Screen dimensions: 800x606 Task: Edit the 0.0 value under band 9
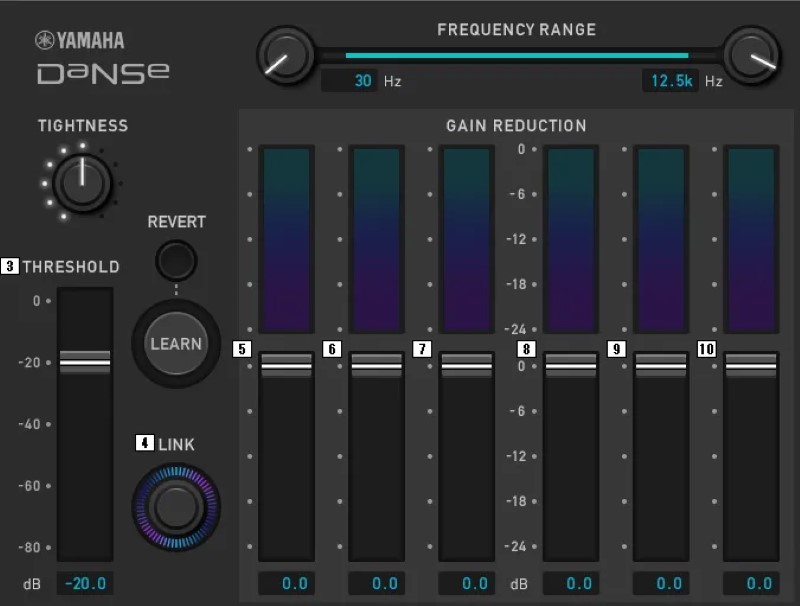[661, 583]
